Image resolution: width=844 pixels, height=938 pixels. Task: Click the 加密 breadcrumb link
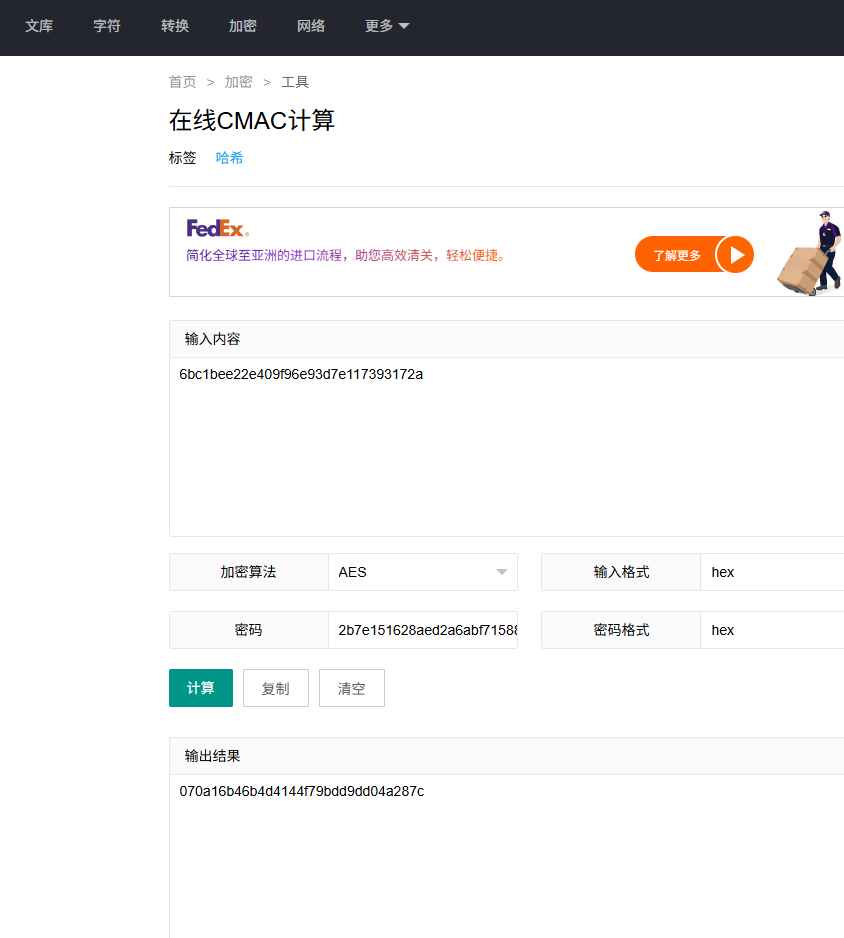pos(238,81)
